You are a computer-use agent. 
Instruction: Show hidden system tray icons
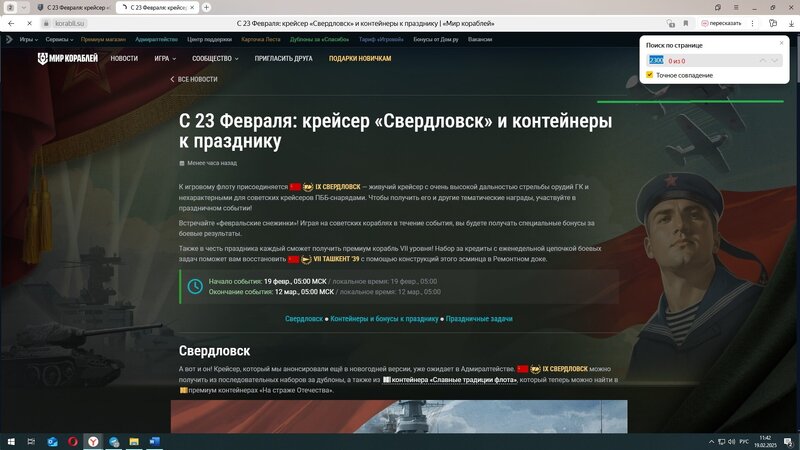coord(711,442)
